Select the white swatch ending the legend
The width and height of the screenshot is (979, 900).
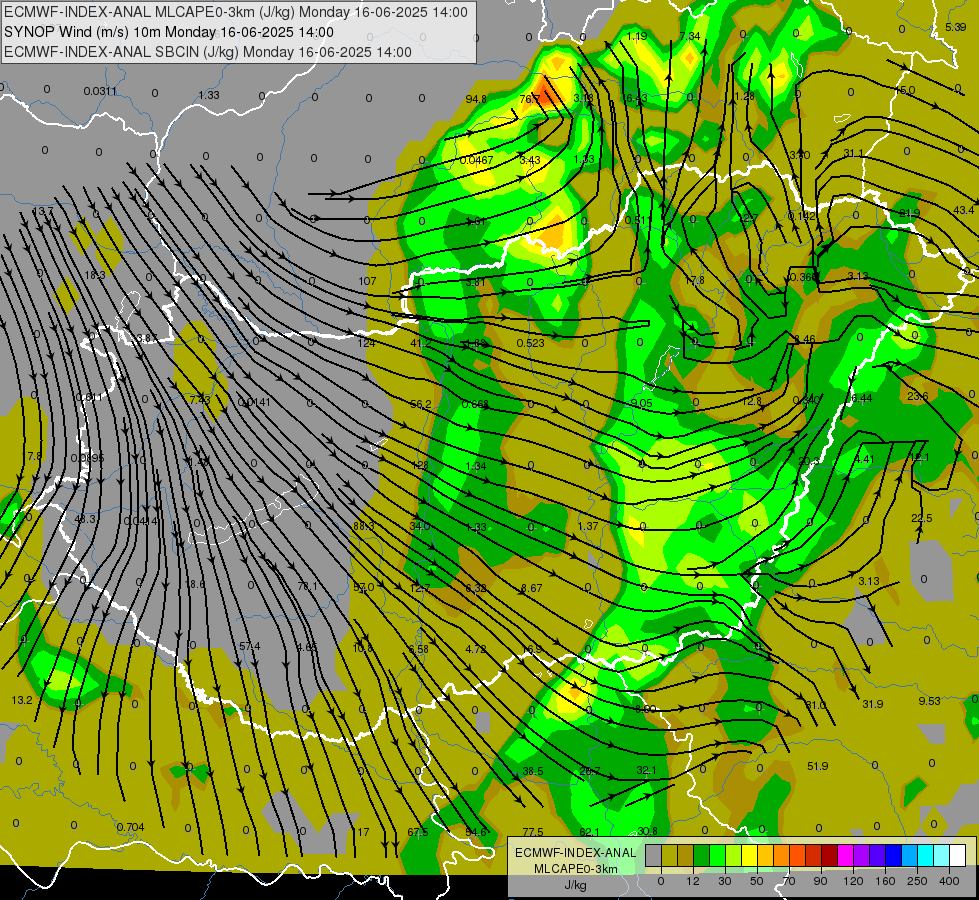(957, 856)
